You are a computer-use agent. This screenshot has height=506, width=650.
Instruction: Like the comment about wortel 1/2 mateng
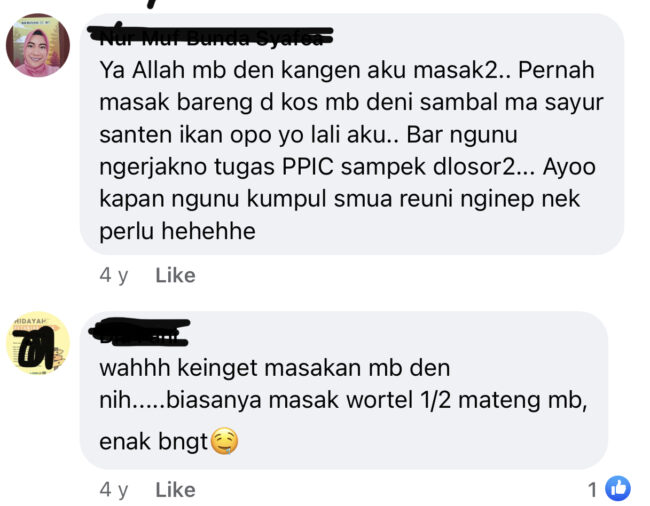point(175,490)
